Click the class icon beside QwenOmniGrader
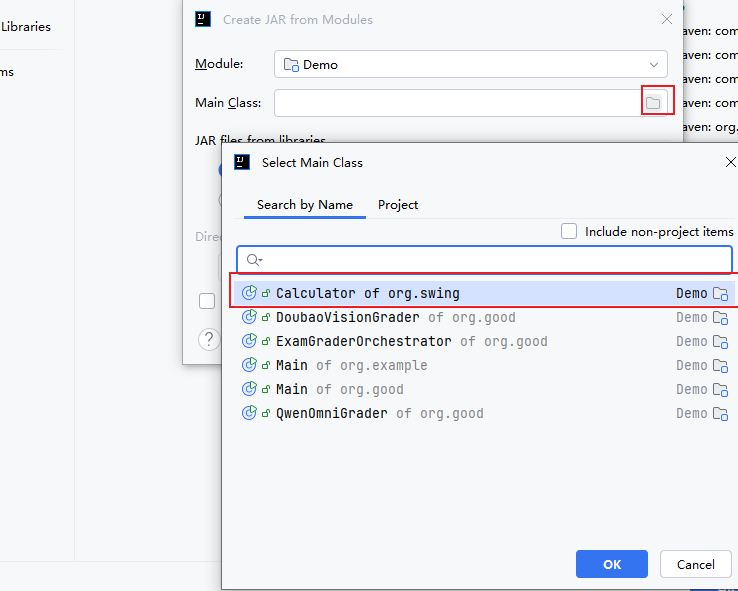Screen dimensions: 738x591 [249, 413]
